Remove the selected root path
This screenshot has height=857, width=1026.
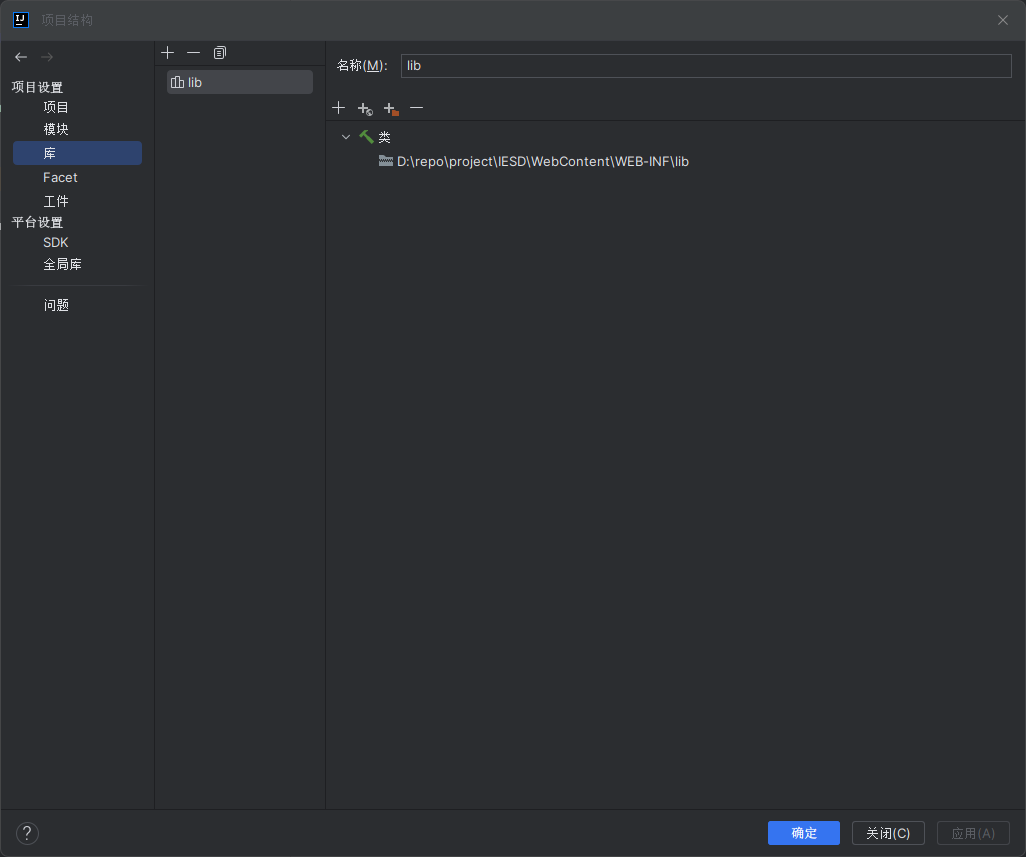(x=416, y=107)
